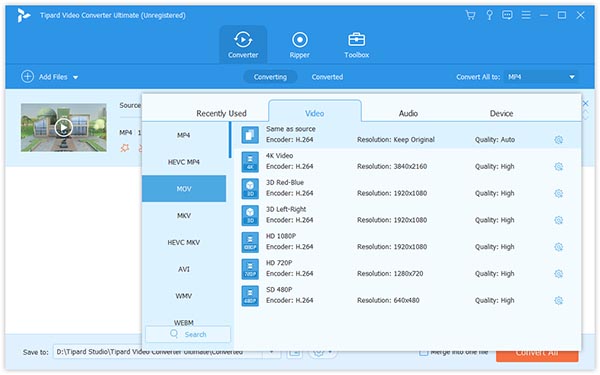Select the Device format tab
Viewport: 600px width, 375px height.
(x=501, y=113)
